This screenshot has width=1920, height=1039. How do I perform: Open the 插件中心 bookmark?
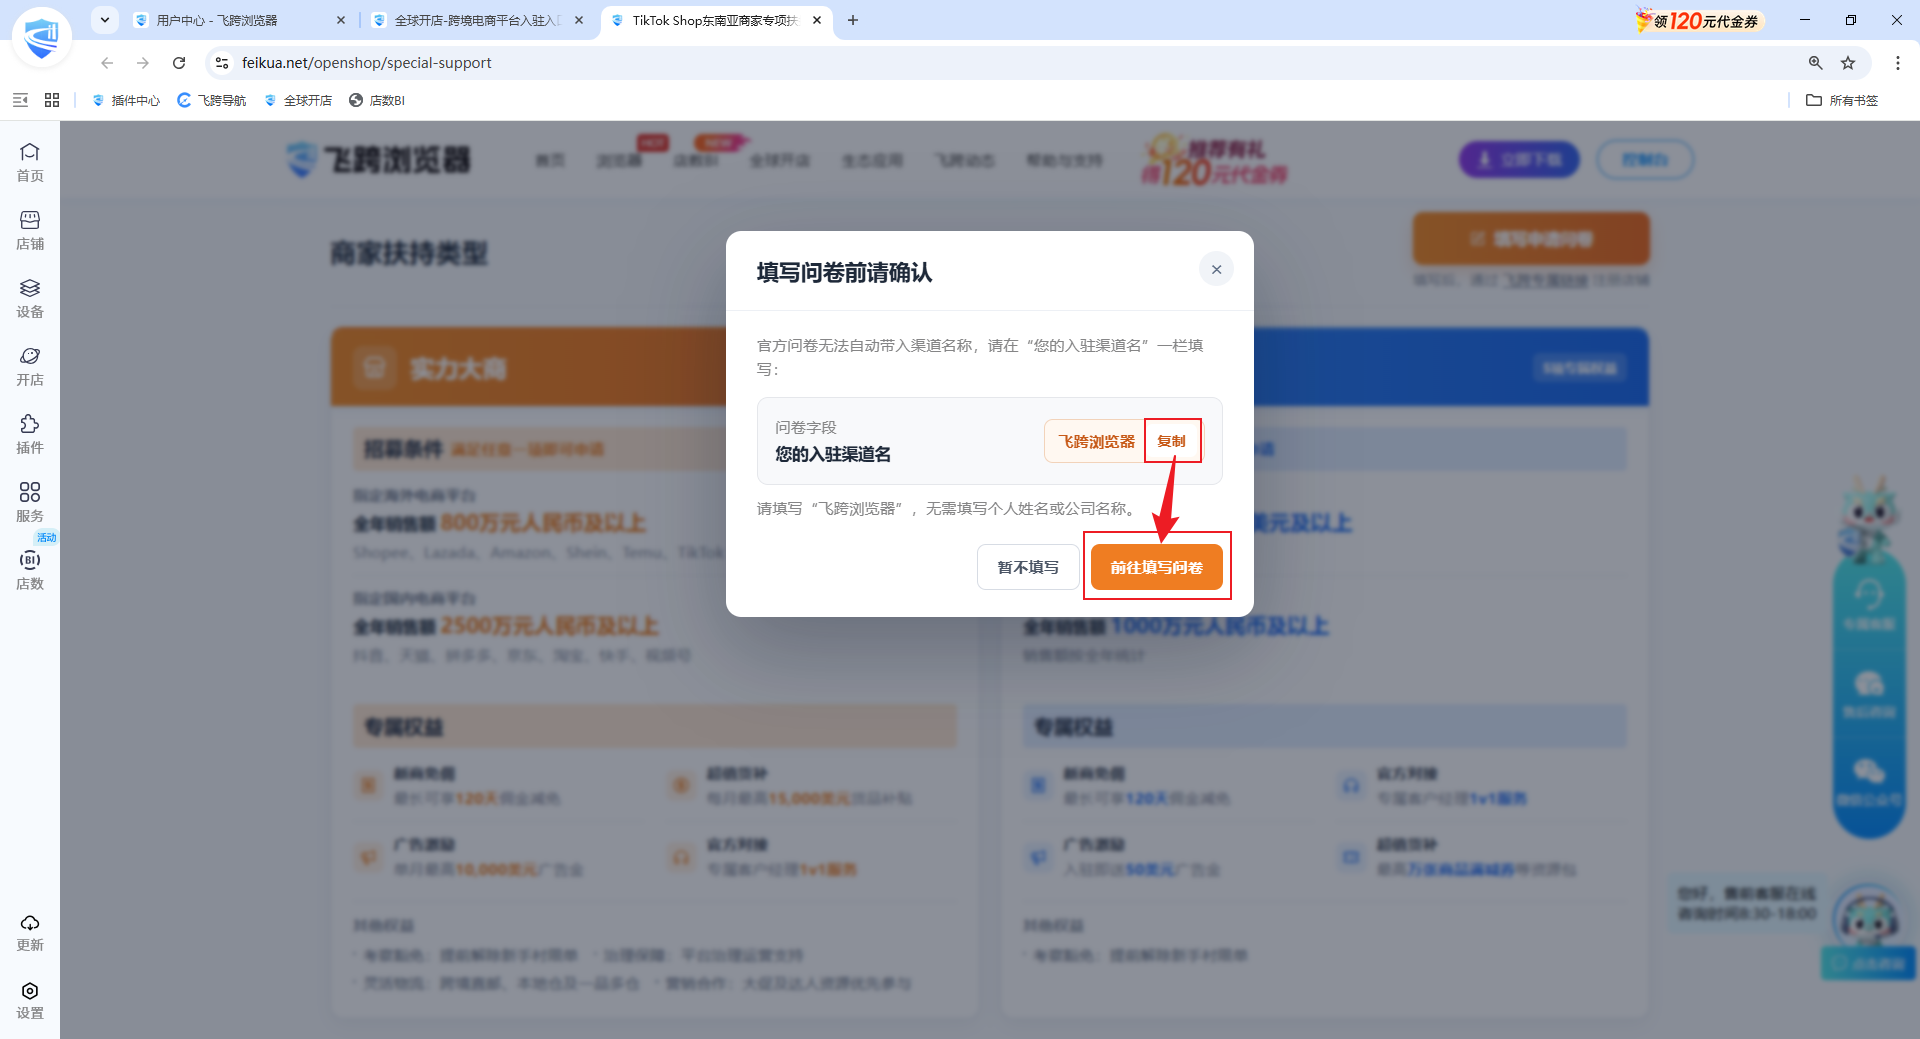click(x=126, y=100)
